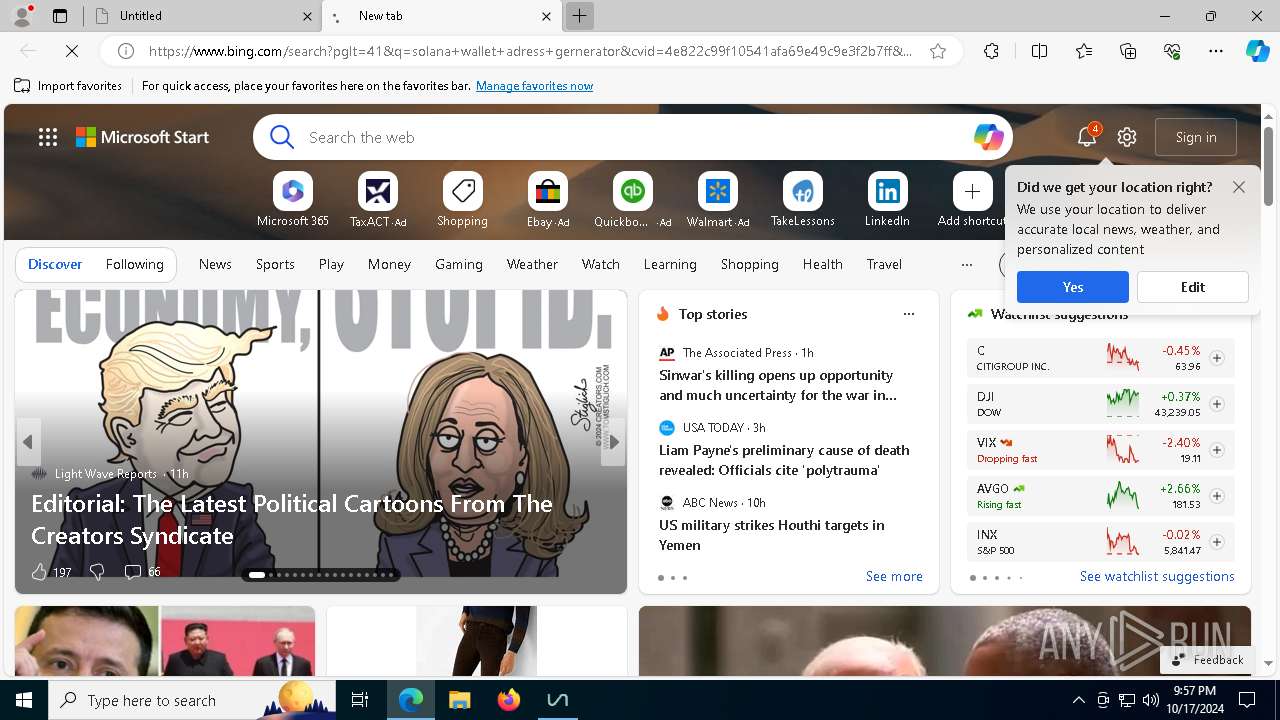Add a new shortcut tile
The height and width of the screenshot is (720, 1280).
tap(972, 201)
